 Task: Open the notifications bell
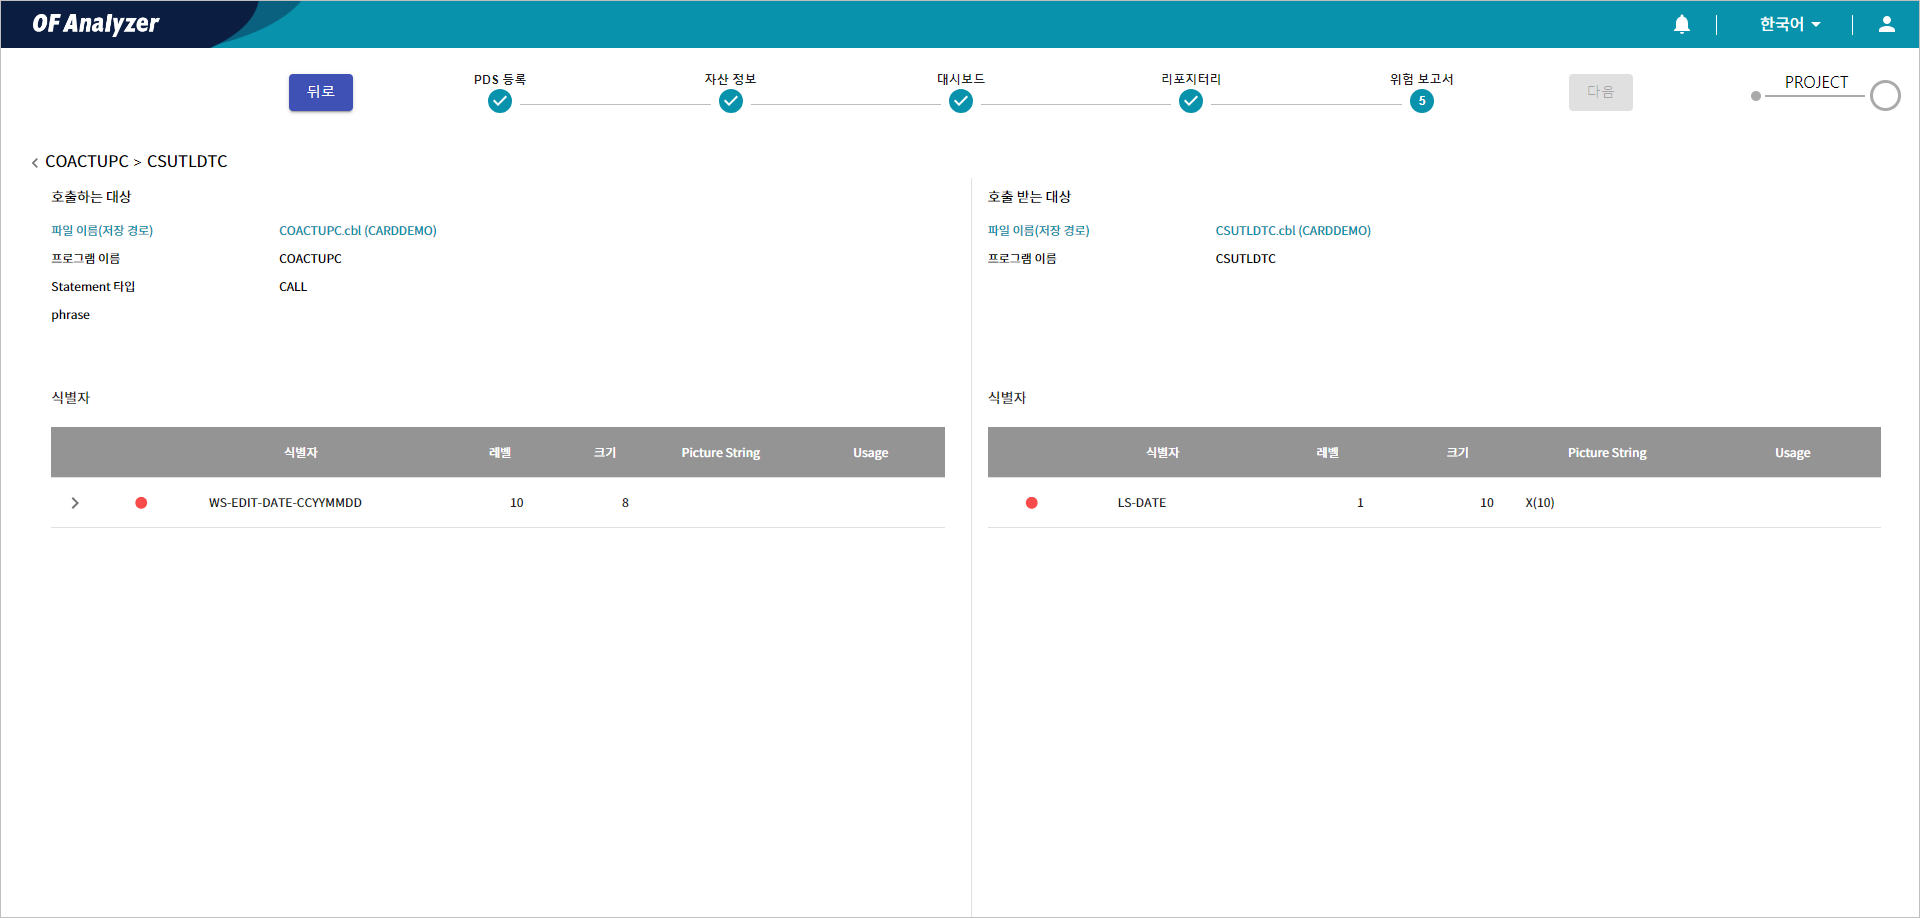click(1682, 24)
